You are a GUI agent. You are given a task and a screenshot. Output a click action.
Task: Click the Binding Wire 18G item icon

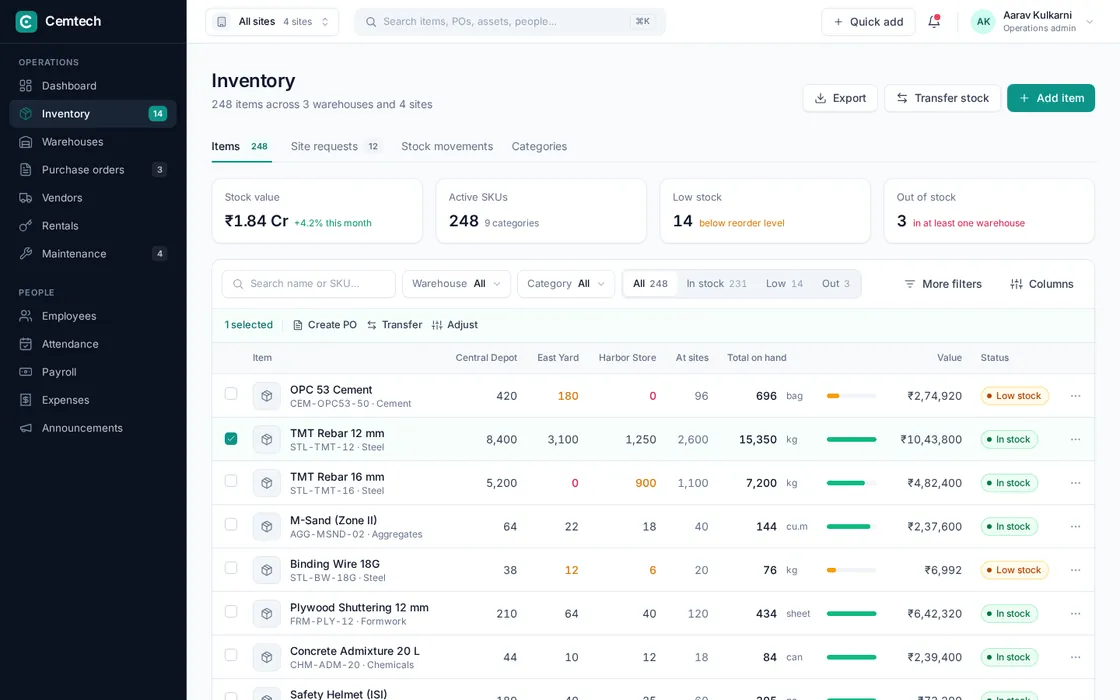click(x=266, y=570)
